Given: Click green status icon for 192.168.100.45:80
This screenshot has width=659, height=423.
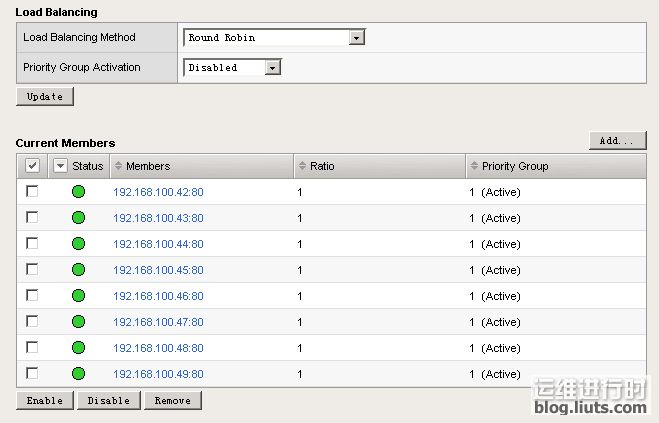Looking at the screenshot, I should tap(78, 270).
